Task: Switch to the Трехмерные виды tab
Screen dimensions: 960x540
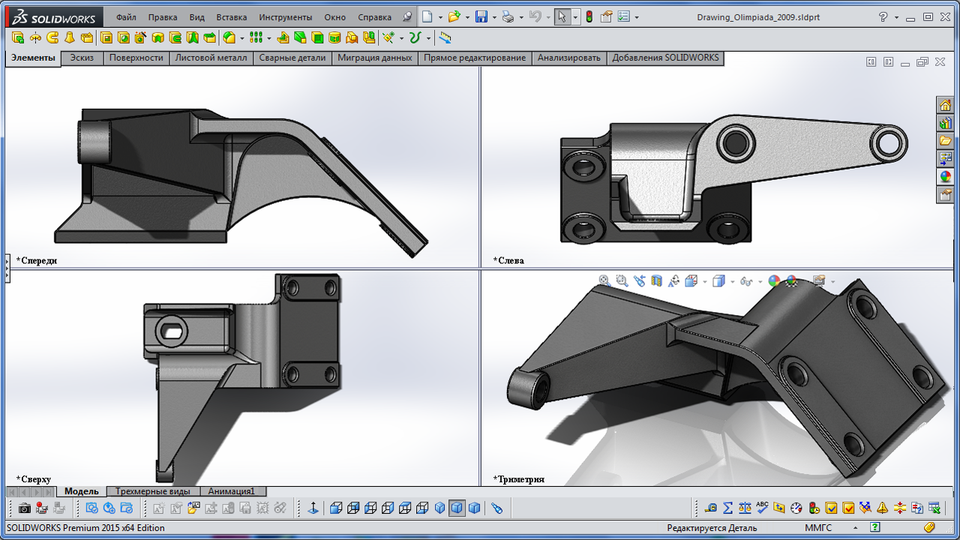Action: [x=153, y=491]
